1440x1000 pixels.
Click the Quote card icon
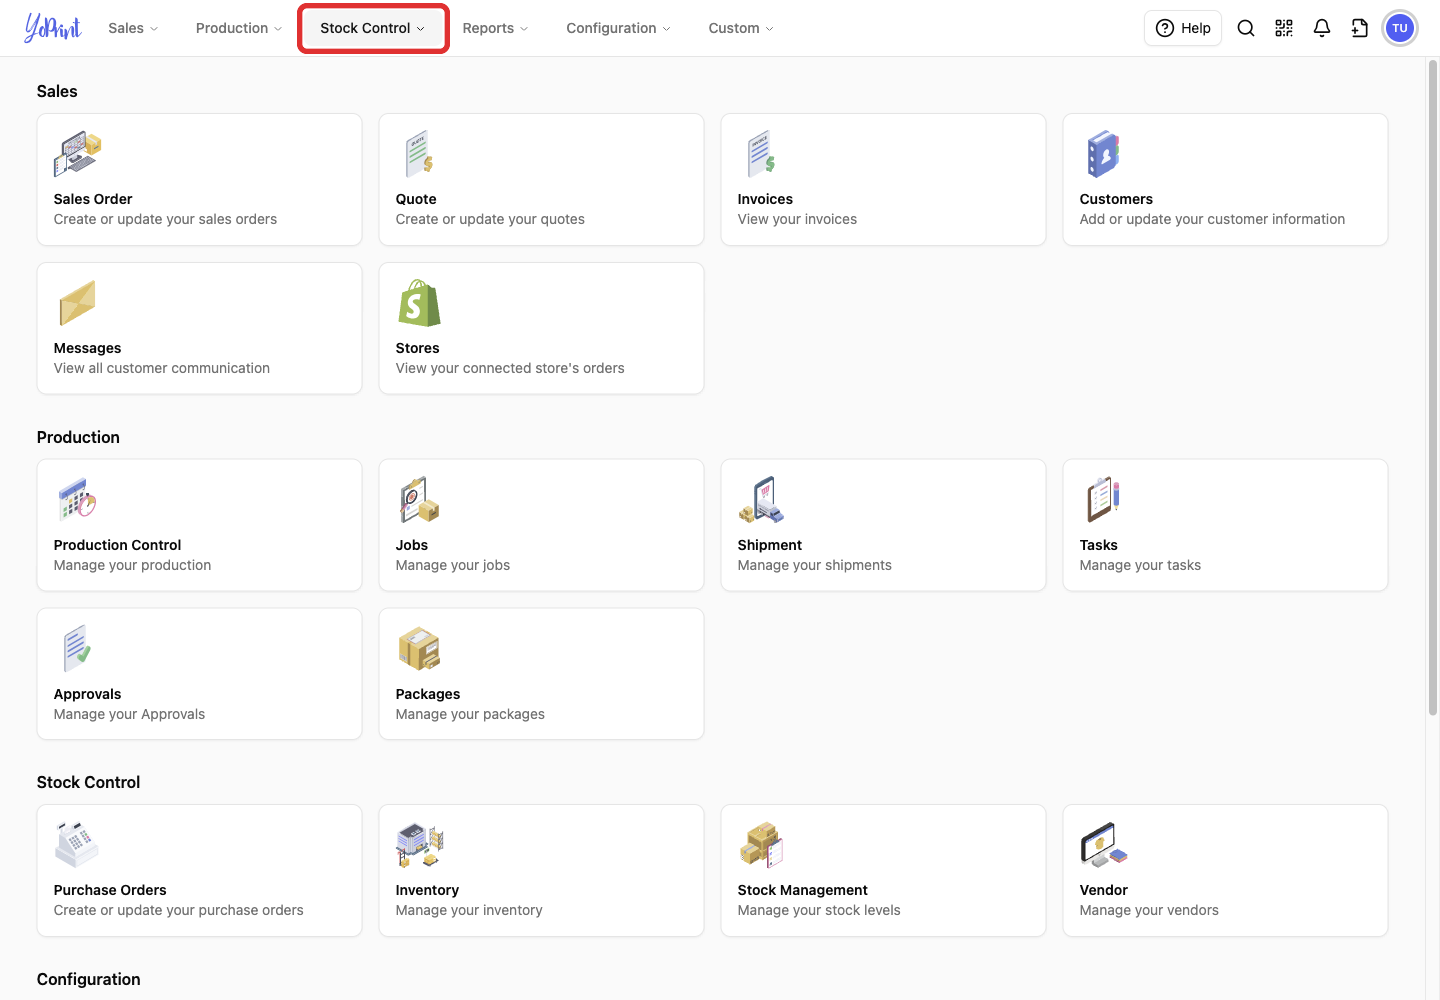click(x=420, y=154)
